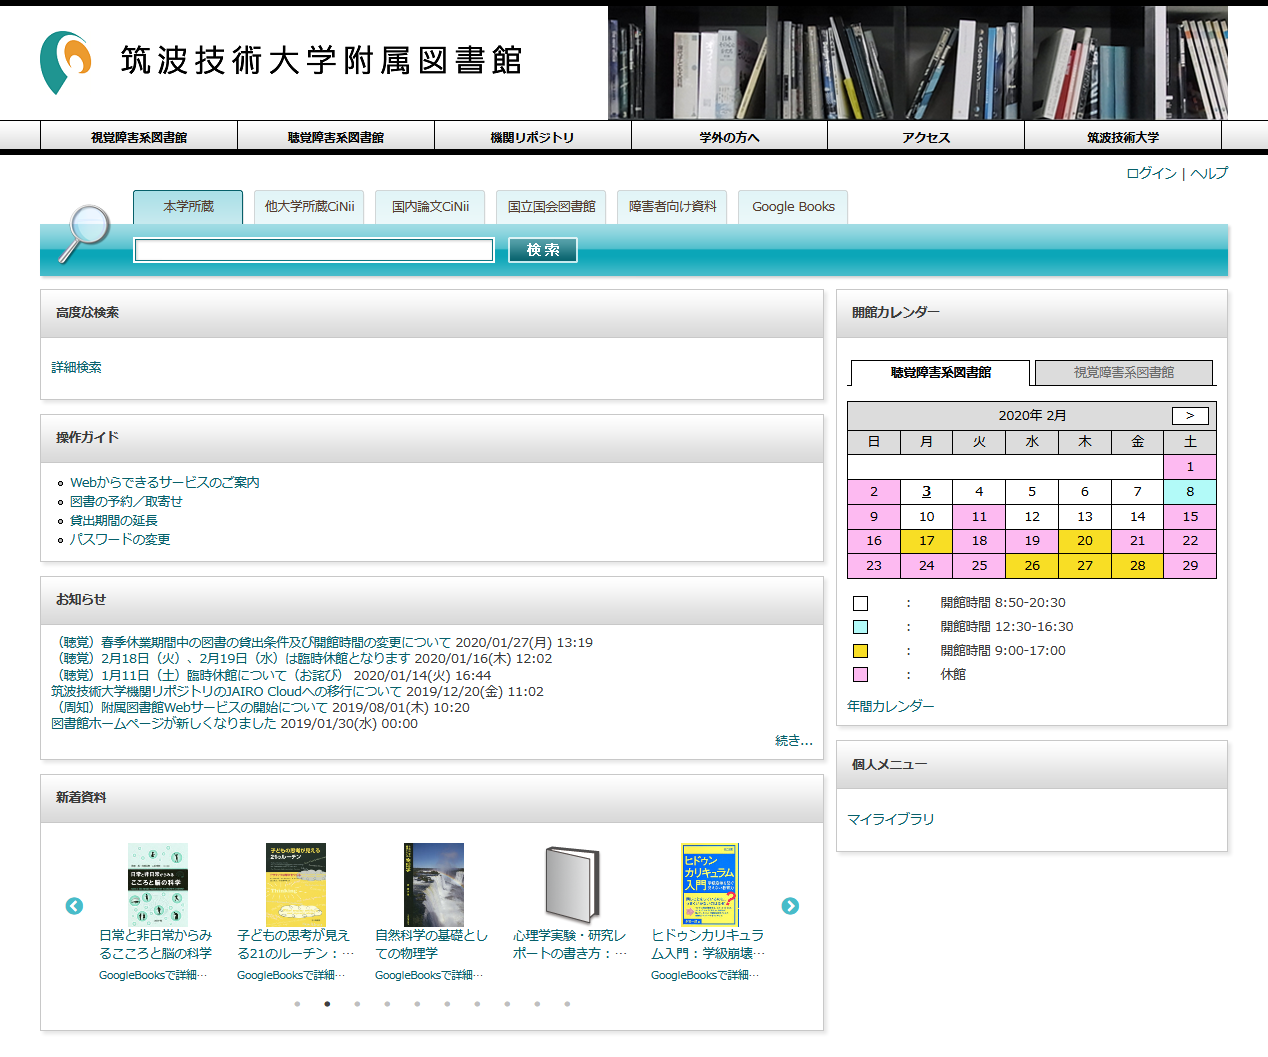Open 貸出期間の延長 guide link
The image size is (1268, 1057).
pos(114,520)
